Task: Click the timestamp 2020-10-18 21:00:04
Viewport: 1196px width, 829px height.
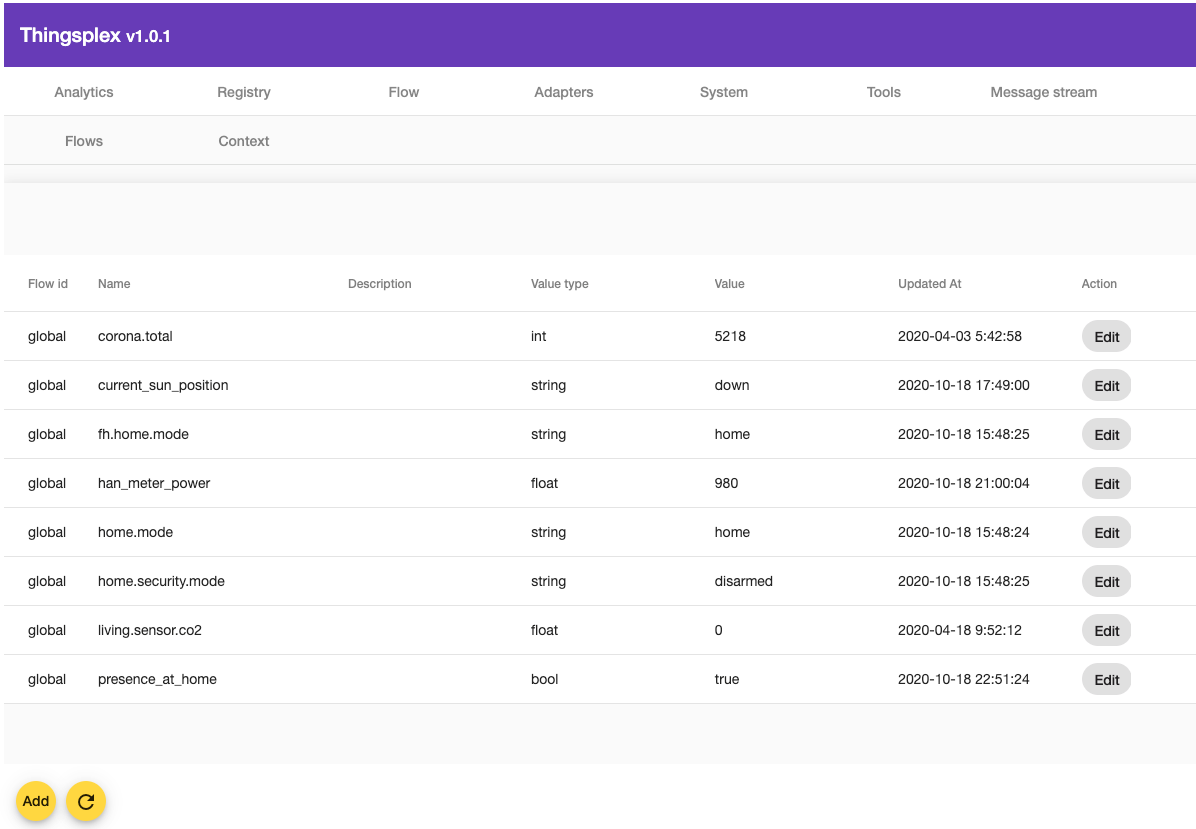Action: coord(963,484)
